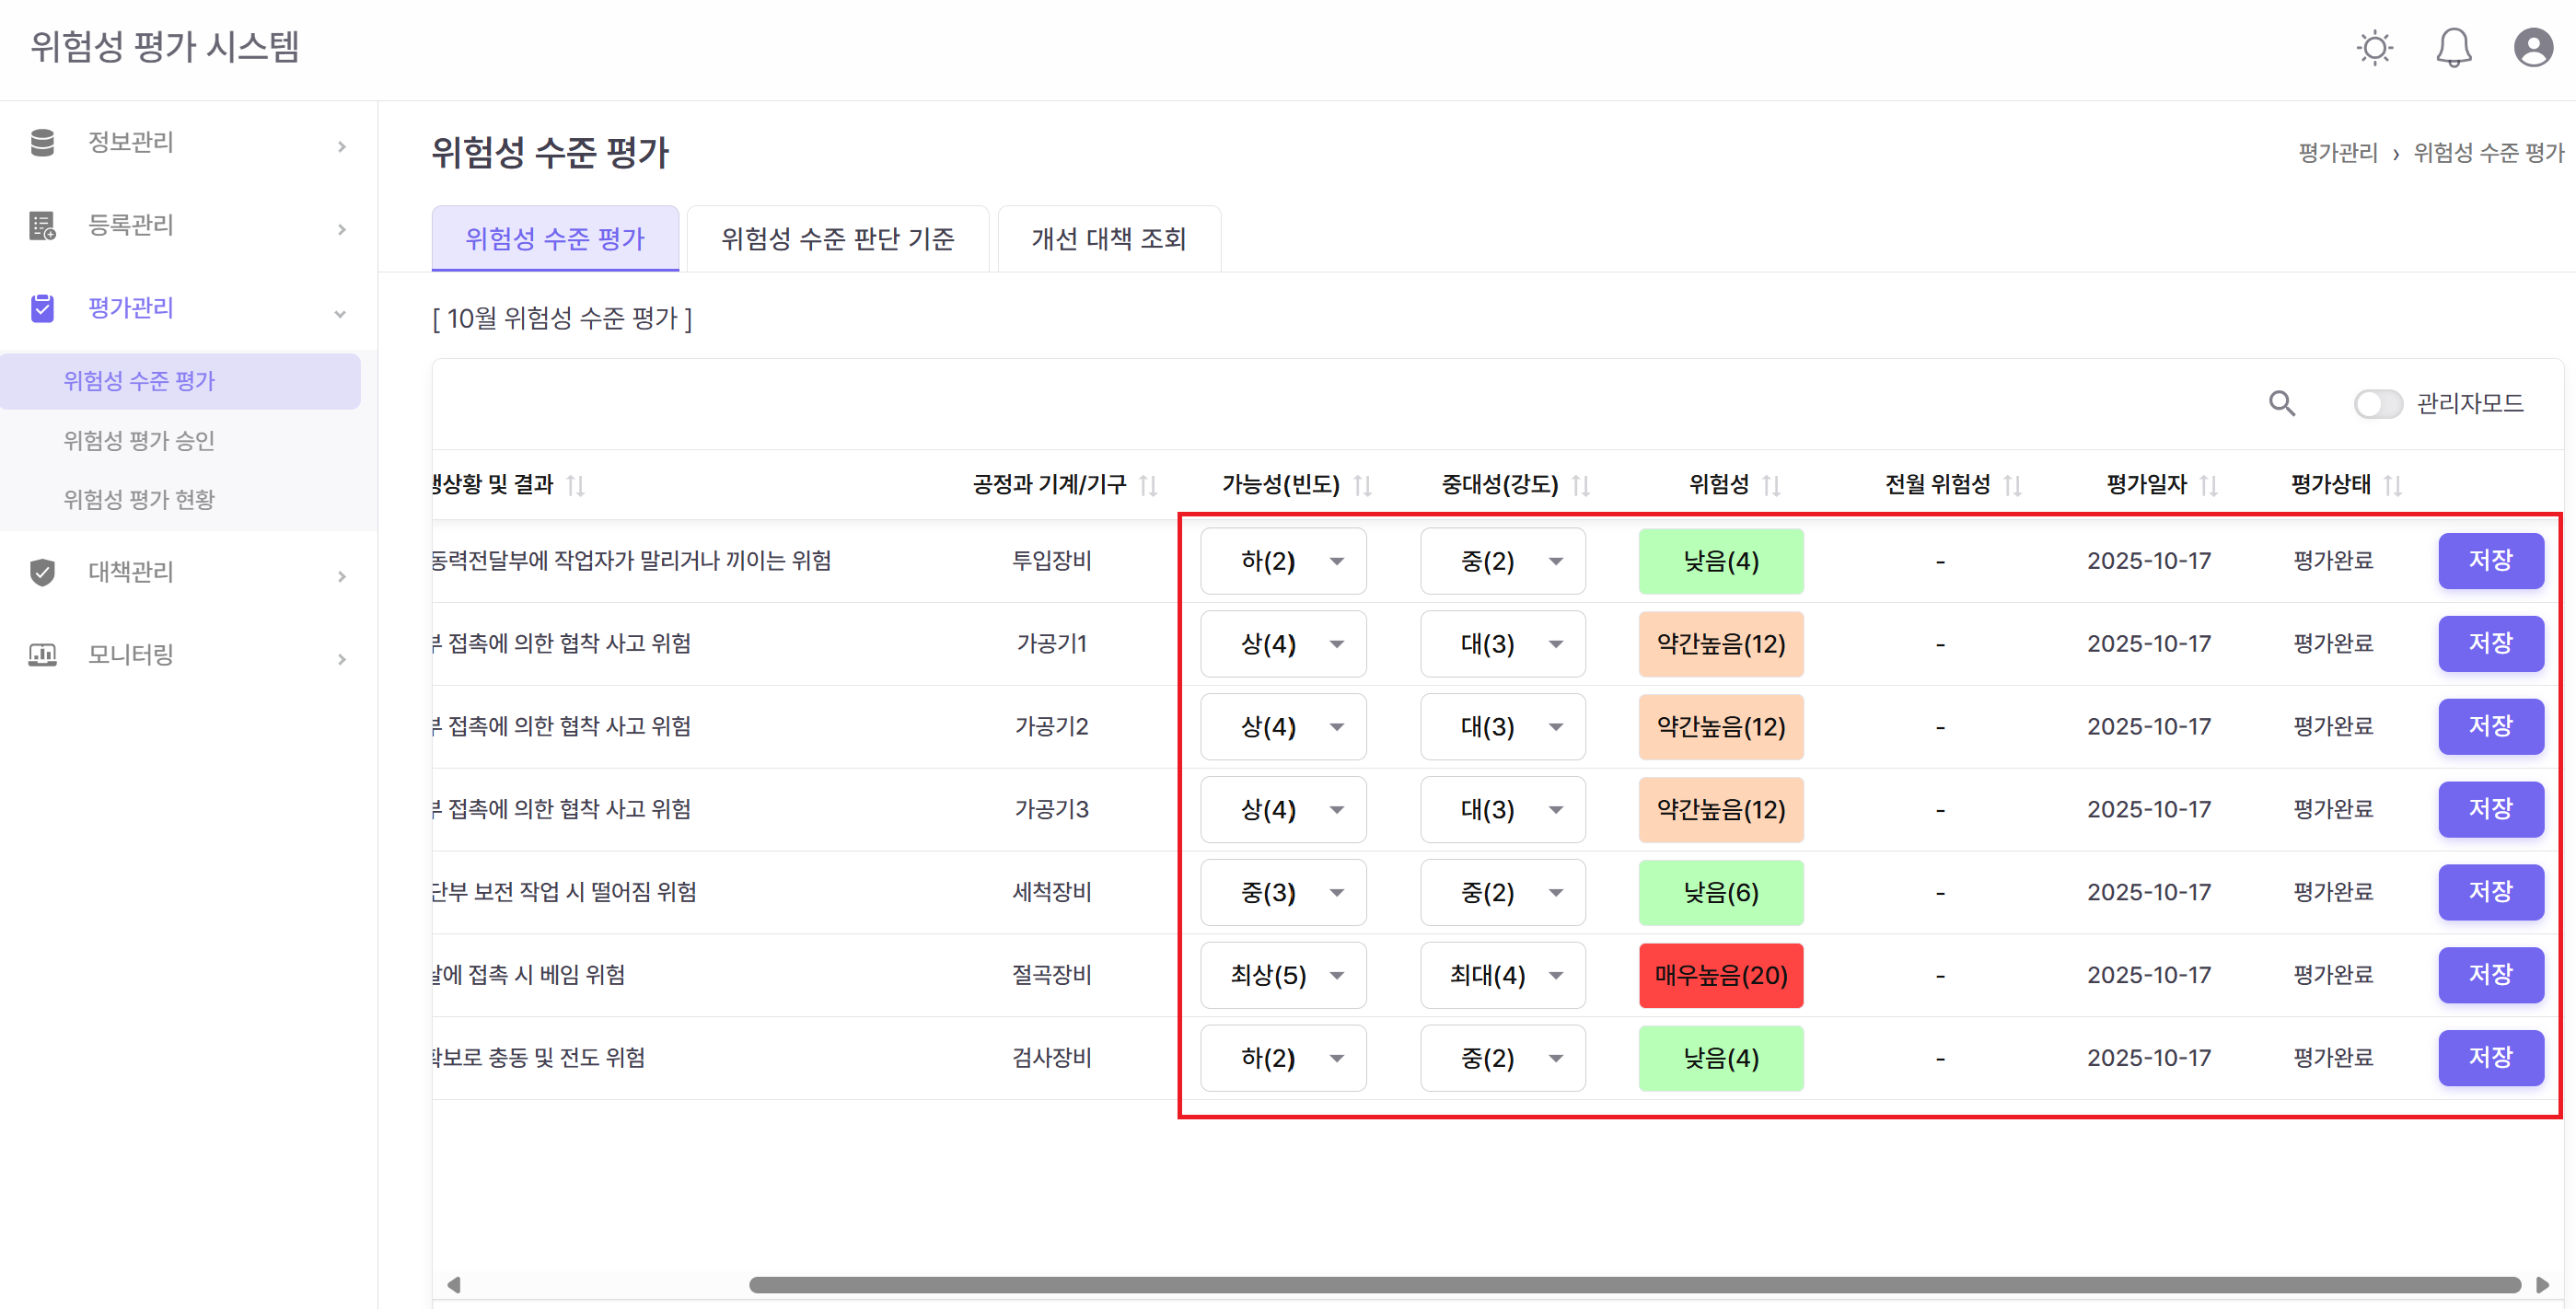The width and height of the screenshot is (2576, 1309).
Task: Open the 최대(4) severity dropdown for 절곡장비
Action: (x=1502, y=975)
